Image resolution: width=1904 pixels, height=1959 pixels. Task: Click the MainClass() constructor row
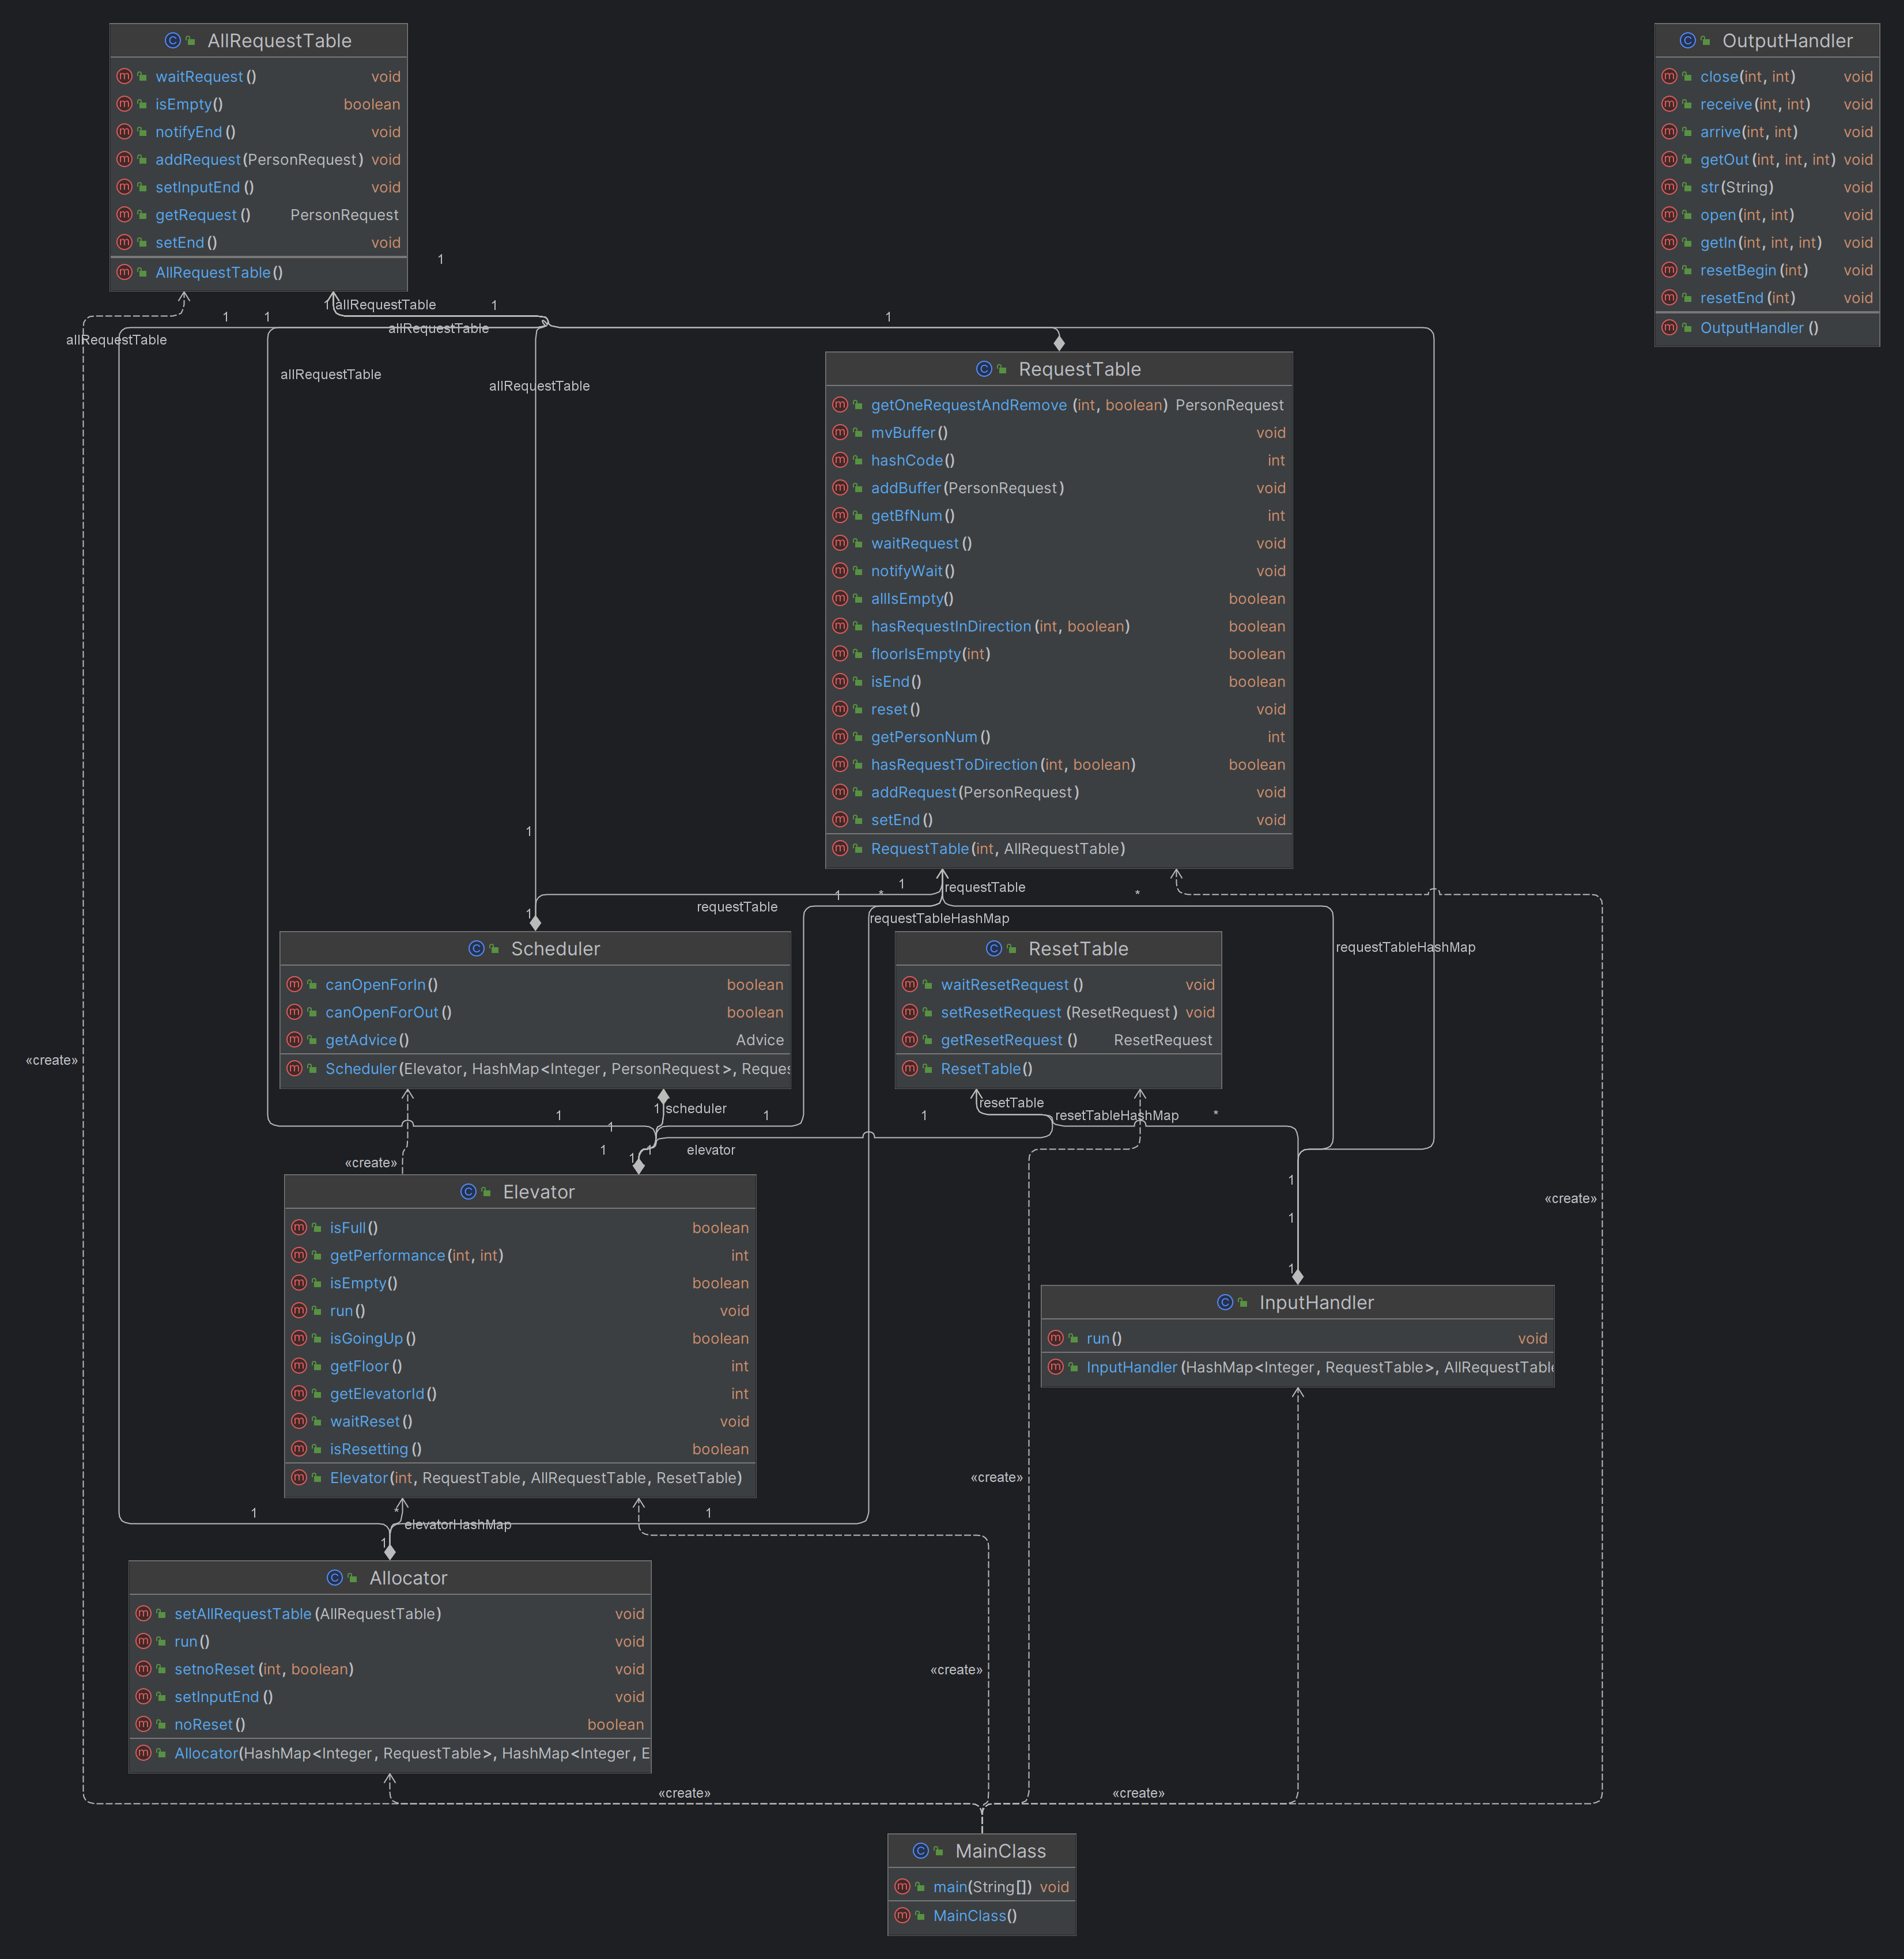click(982, 1916)
